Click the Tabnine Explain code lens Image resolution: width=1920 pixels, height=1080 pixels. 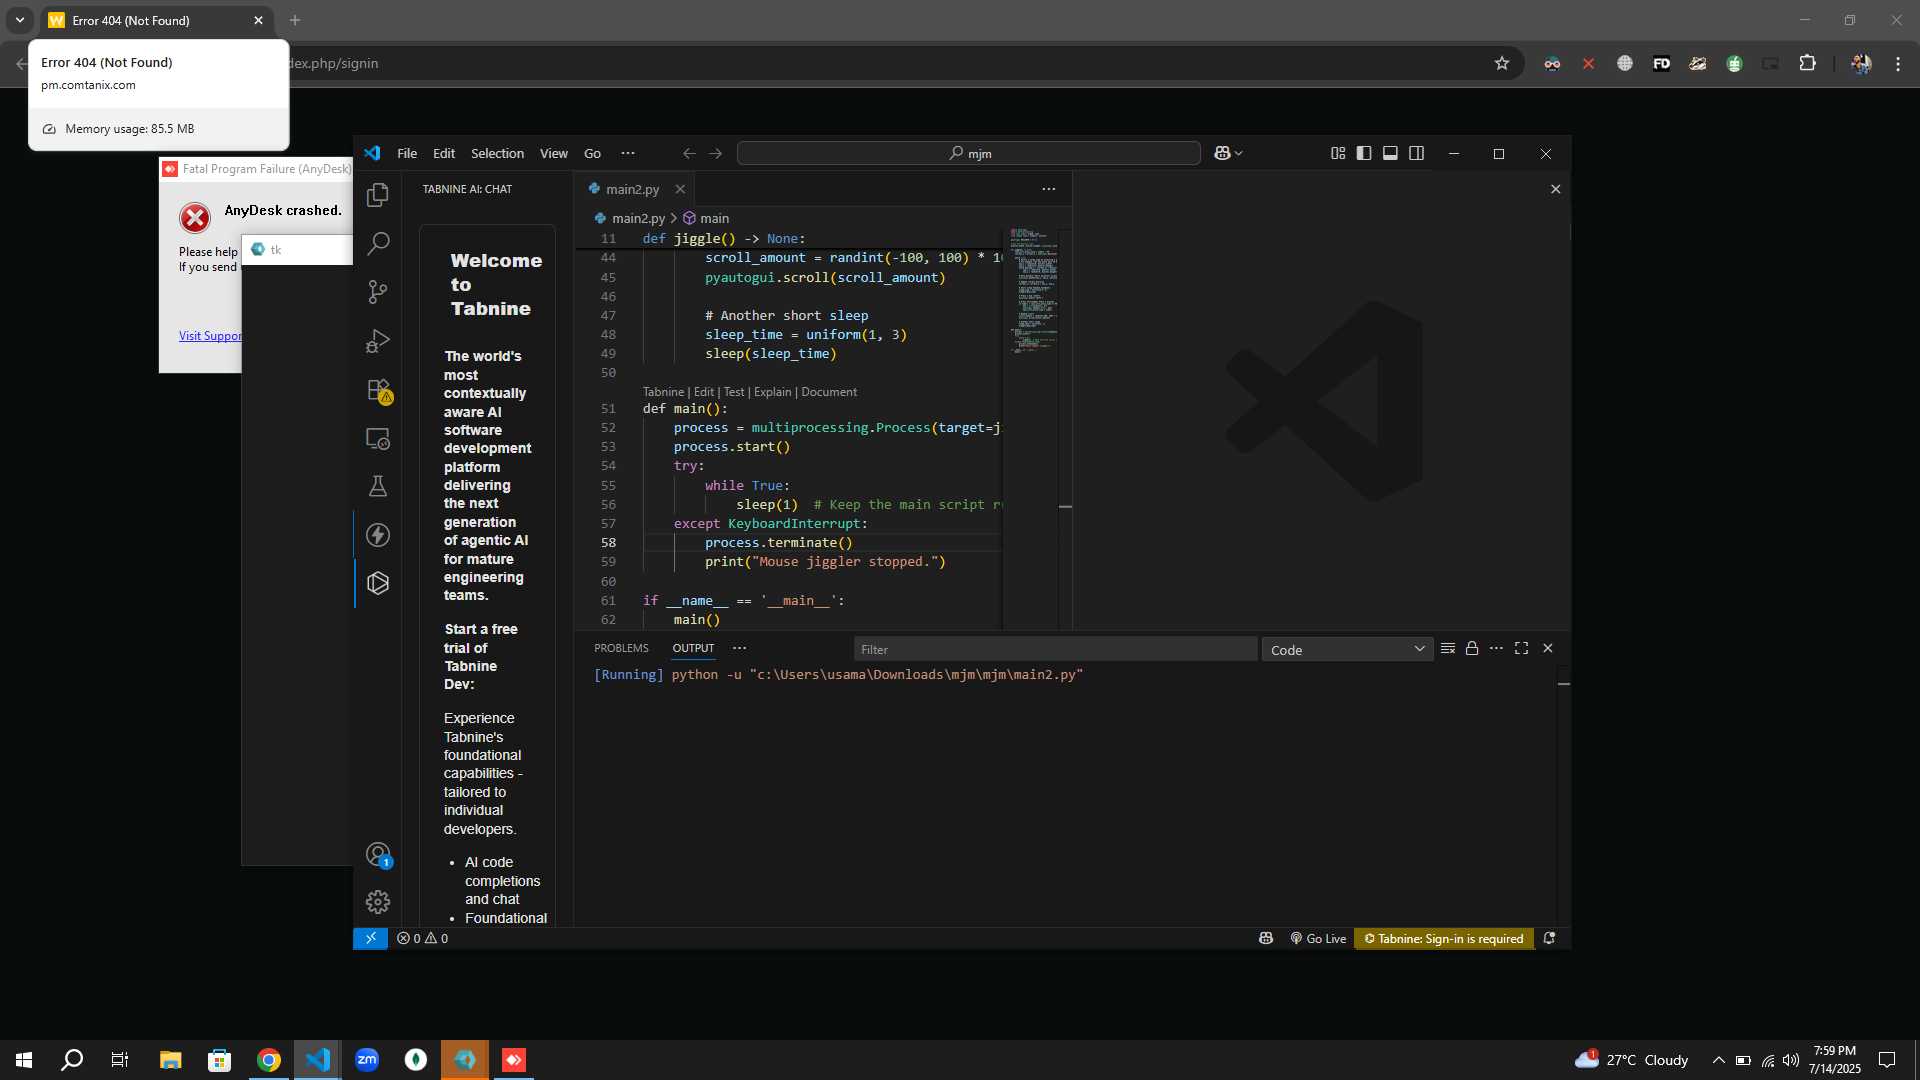pos(772,392)
